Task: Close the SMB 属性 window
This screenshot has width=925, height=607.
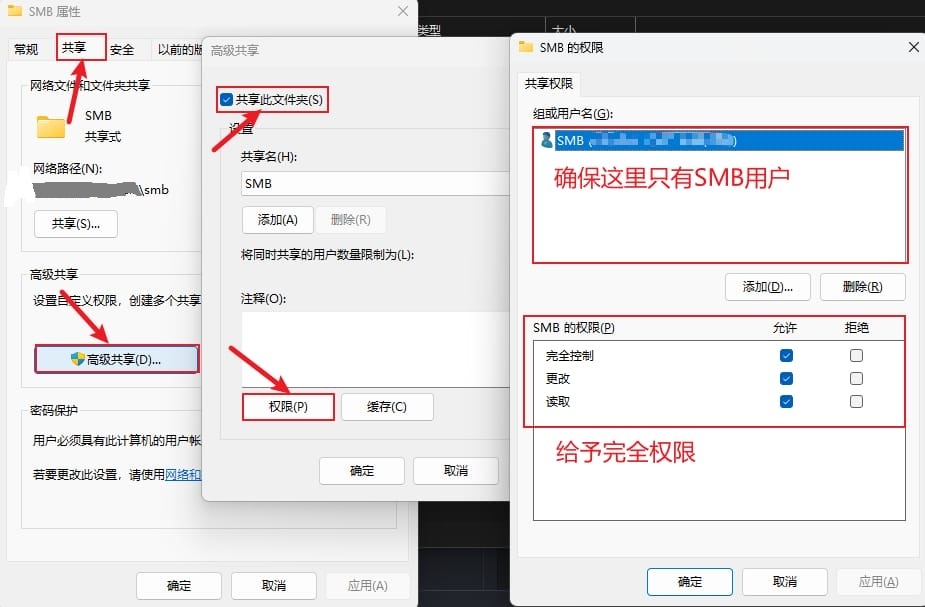Action: tap(403, 11)
